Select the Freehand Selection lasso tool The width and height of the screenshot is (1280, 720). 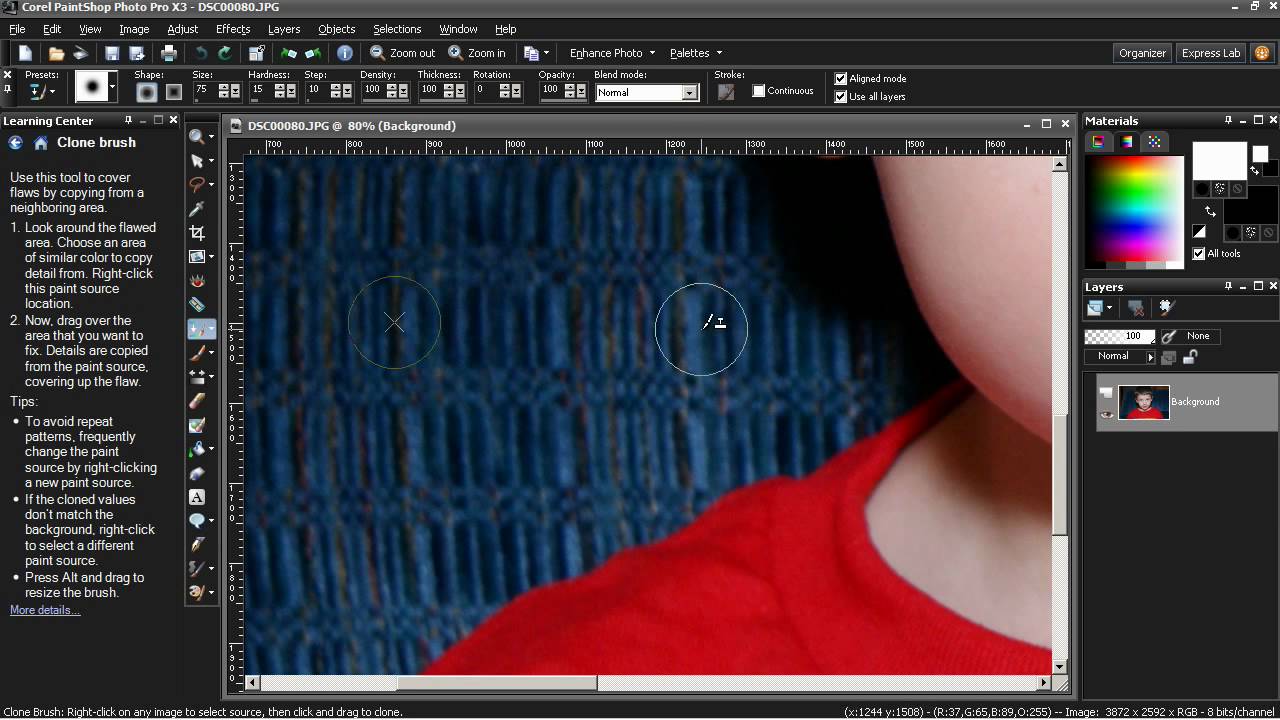coord(197,185)
